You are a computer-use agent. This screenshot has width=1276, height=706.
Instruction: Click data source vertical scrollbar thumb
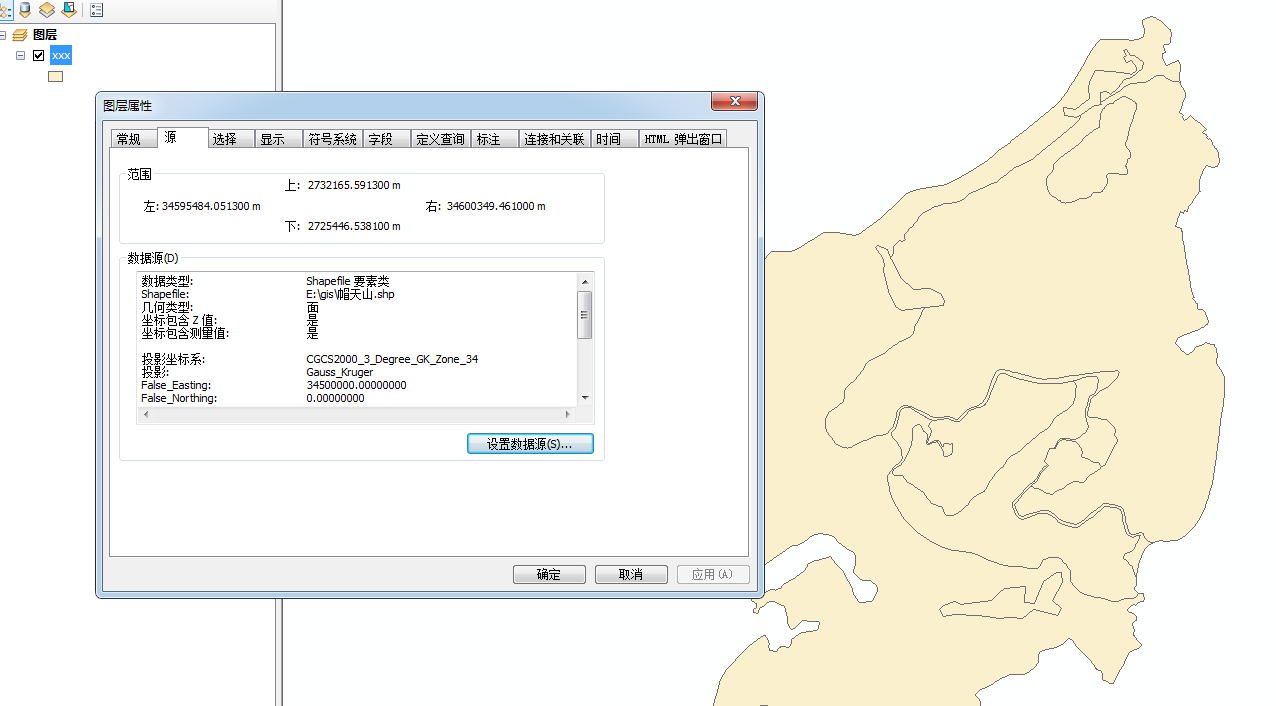pos(586,315)
